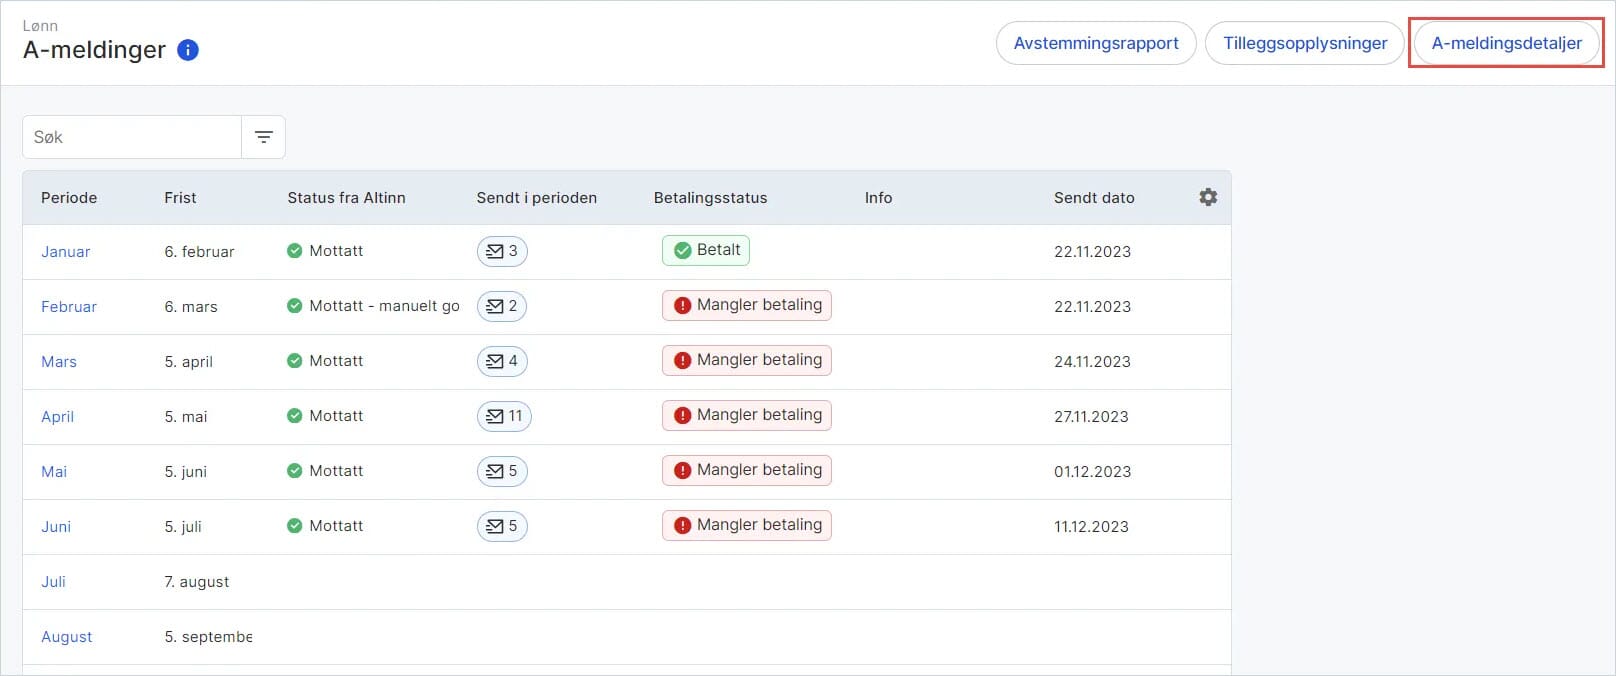1616x676 pixels.
Task: Open the August period link
Action: click(x=66, y=637)
